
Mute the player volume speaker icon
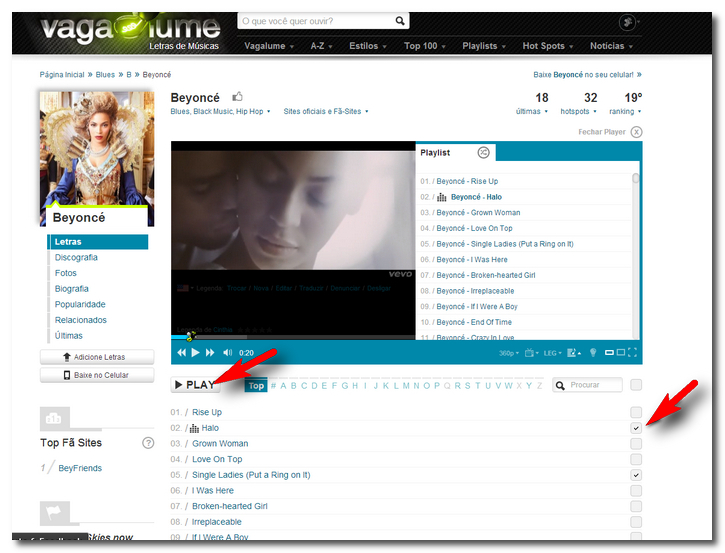(227, 353)
